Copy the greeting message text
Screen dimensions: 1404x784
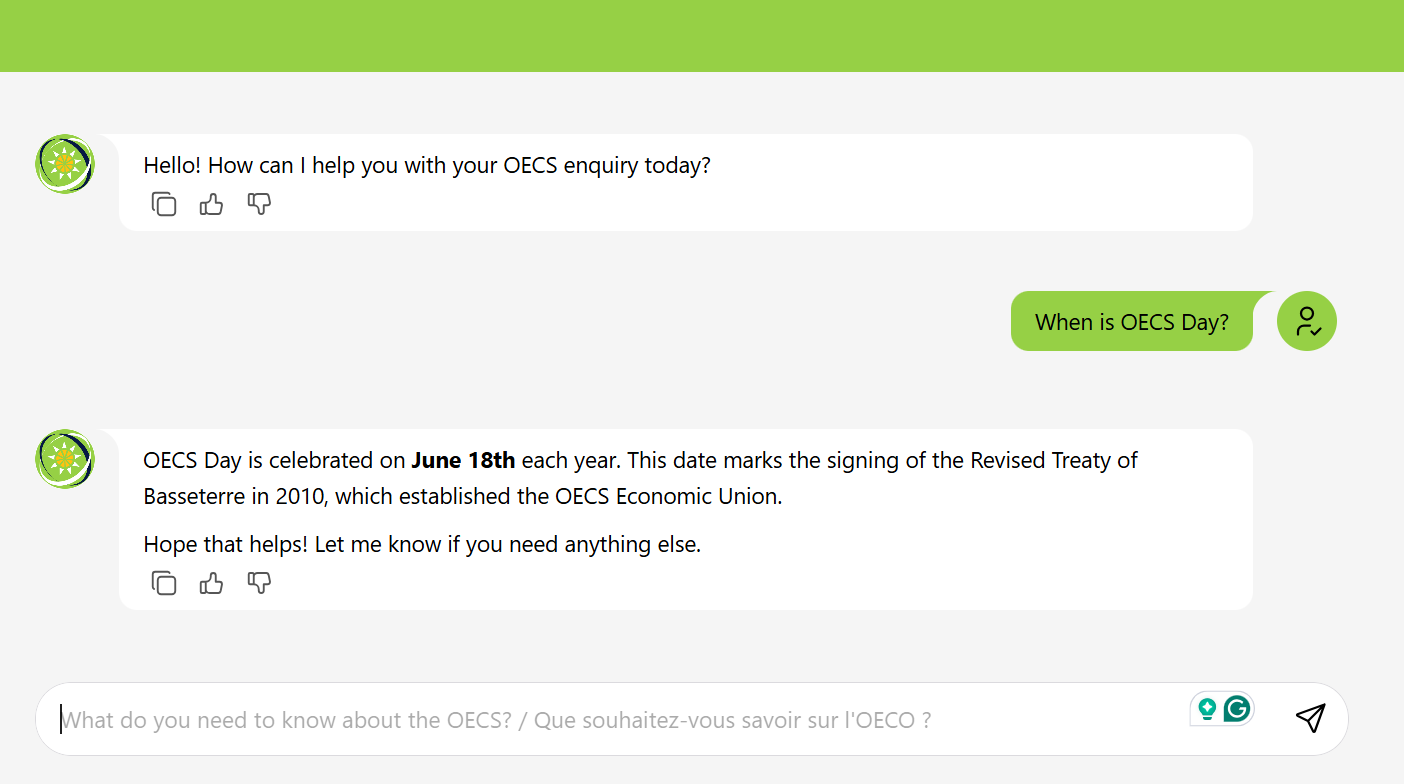(164, 205)
